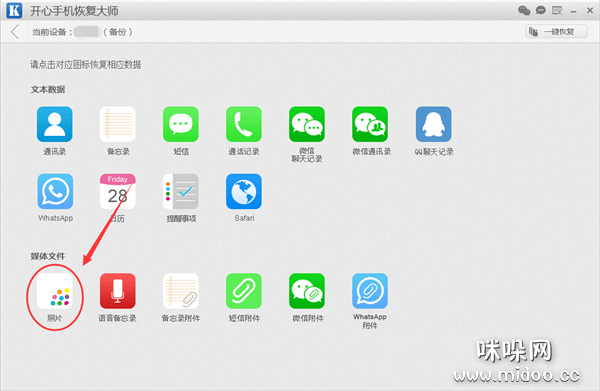Open QQ聊天记录 chat recovery icon
The width and height of the screenshot is (600, 391).
click(x=434, y=124)
